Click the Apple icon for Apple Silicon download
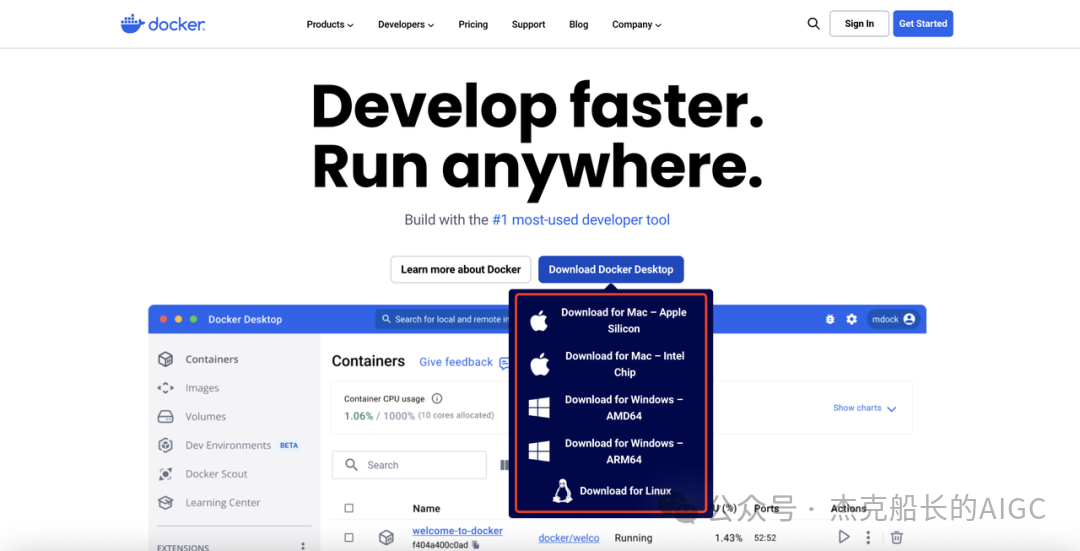The height and width of the screenshot is (551, 1080). (539, 320)
